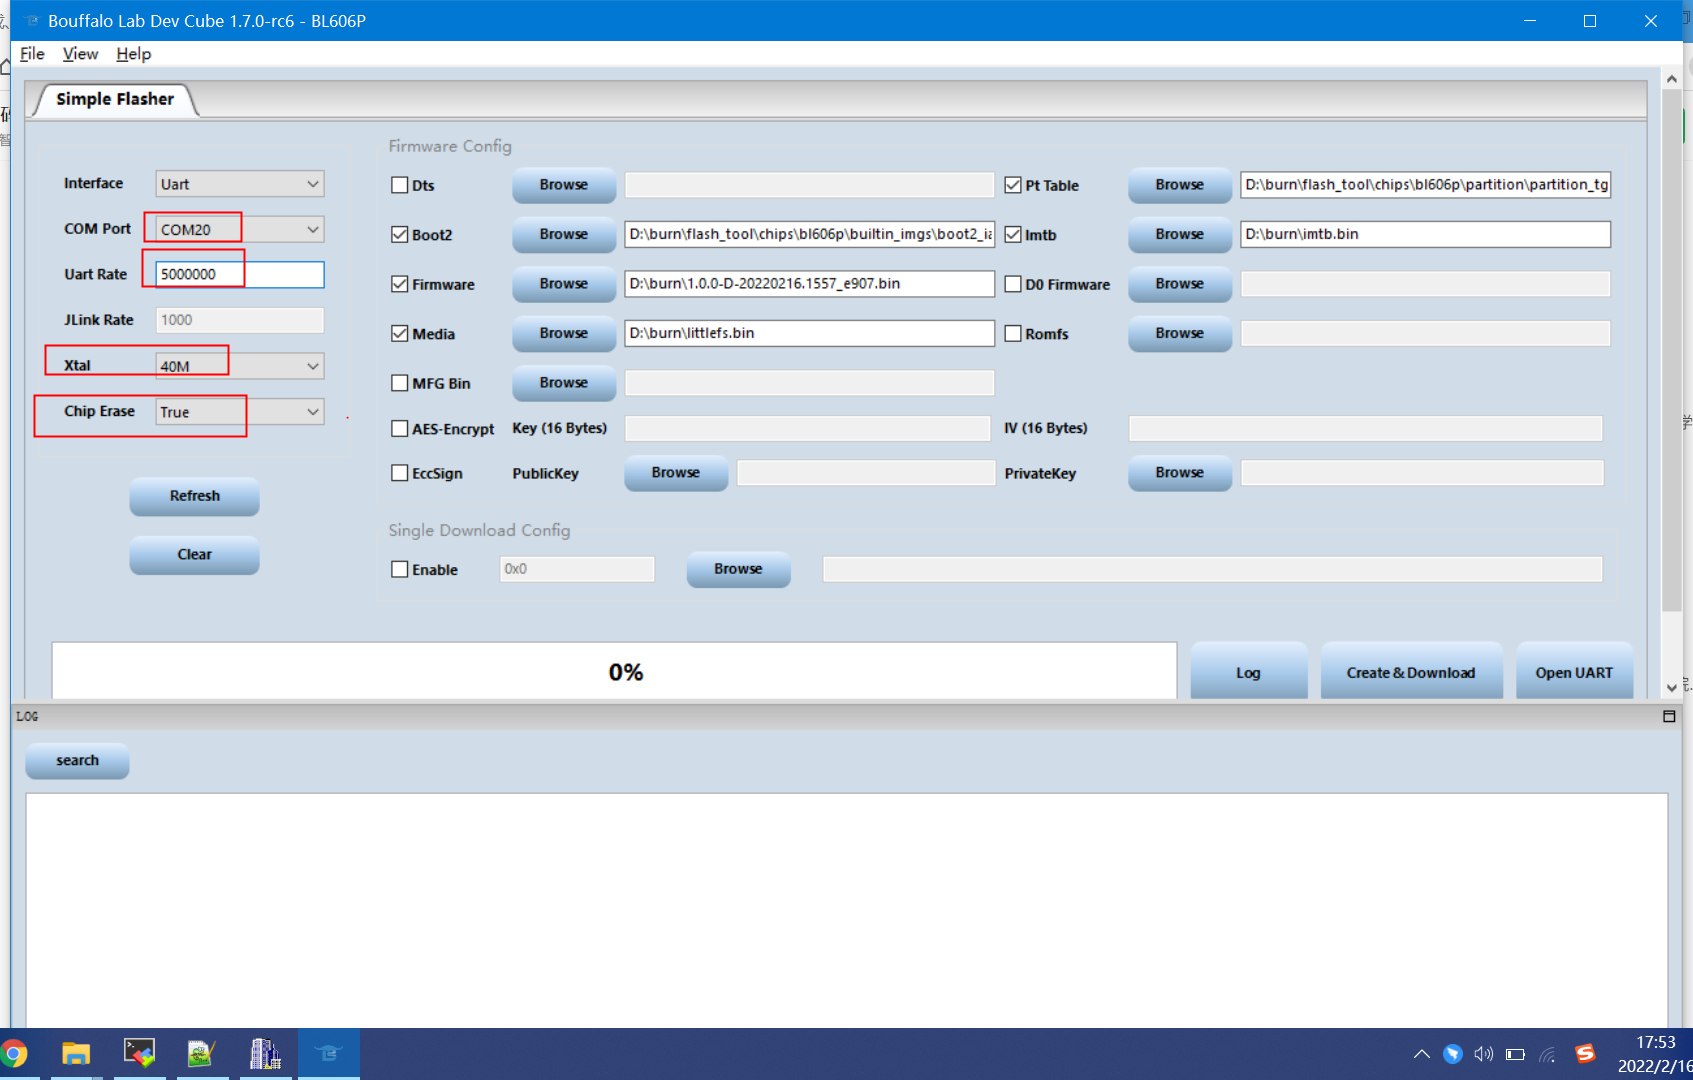Uncheck the Media checkbox
The height and width of the screenshot is (1080, 1693).
[x=400, y=334]
